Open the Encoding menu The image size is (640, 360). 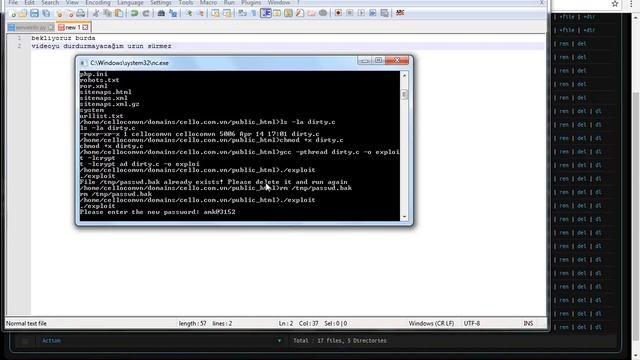pyautogui.click(x=98, y=3)
